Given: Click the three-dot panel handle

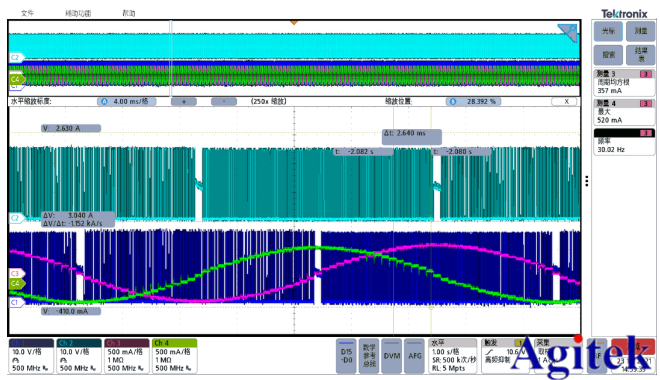Looking at the screenshot, I should (586, 181).
